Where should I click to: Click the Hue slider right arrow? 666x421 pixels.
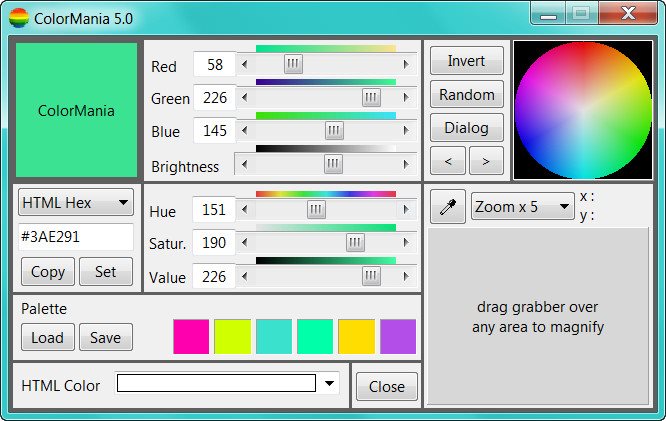(x=406, y=209)
